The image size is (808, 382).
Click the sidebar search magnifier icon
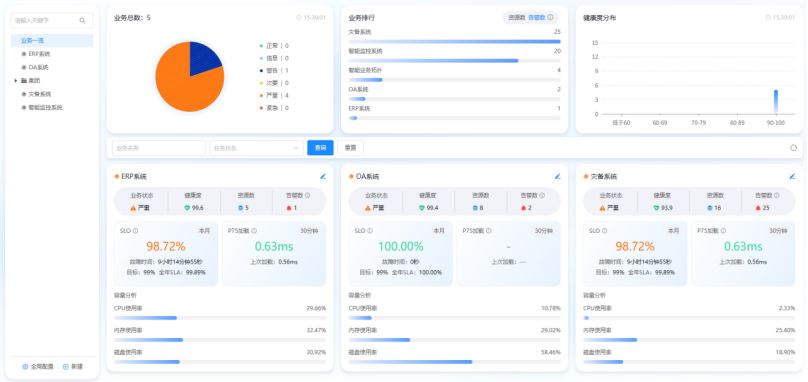click(82, 21)
